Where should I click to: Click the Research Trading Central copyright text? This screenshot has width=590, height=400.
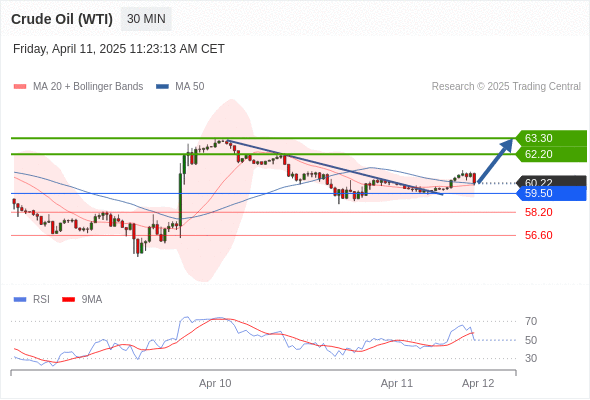point(506,87)
